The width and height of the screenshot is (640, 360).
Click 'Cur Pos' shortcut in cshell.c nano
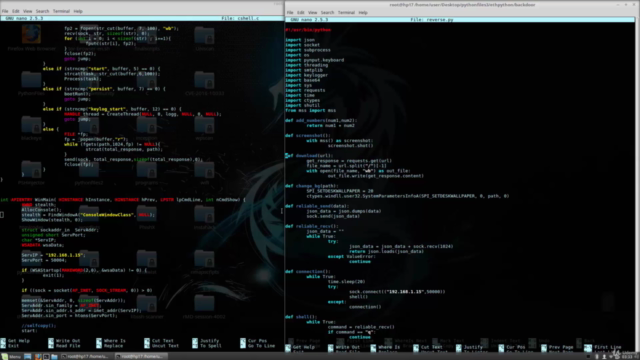(257, 341)
